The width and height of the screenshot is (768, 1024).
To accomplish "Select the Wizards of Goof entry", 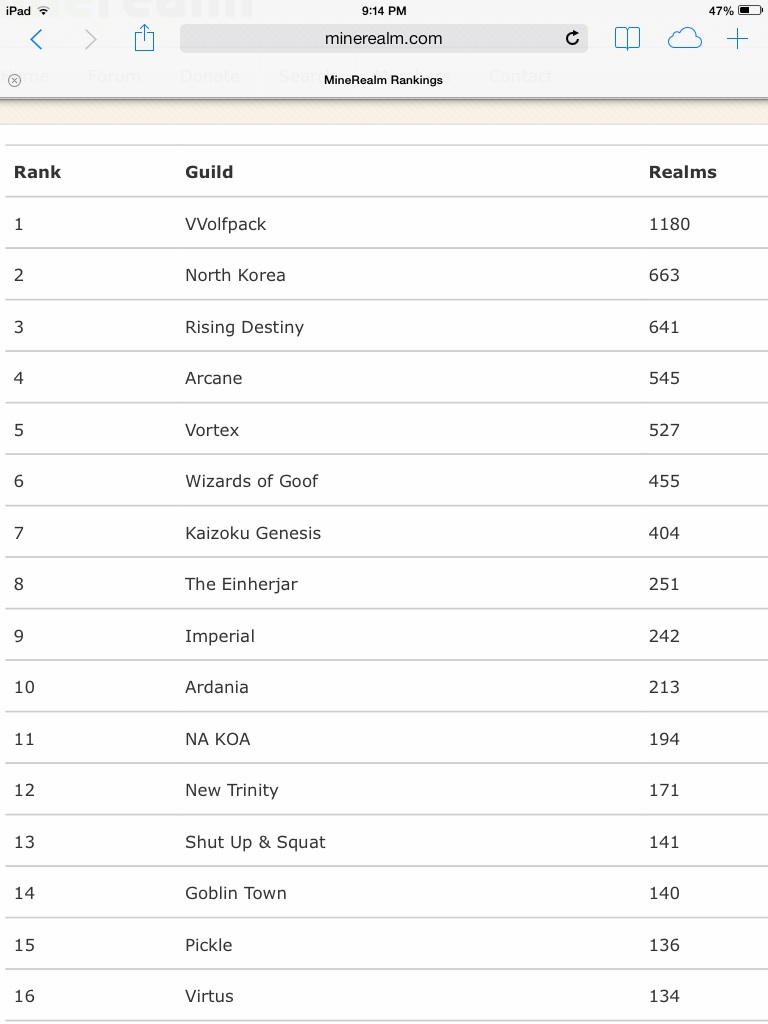I will tap(251, 481).
